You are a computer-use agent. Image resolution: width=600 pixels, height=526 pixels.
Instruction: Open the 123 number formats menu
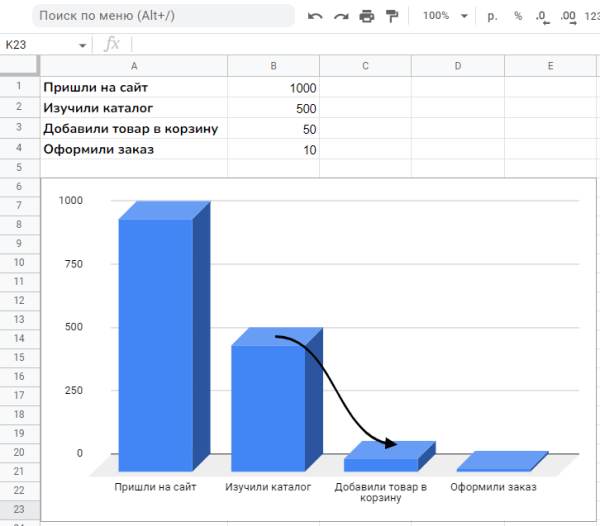(x=591, y=16)
